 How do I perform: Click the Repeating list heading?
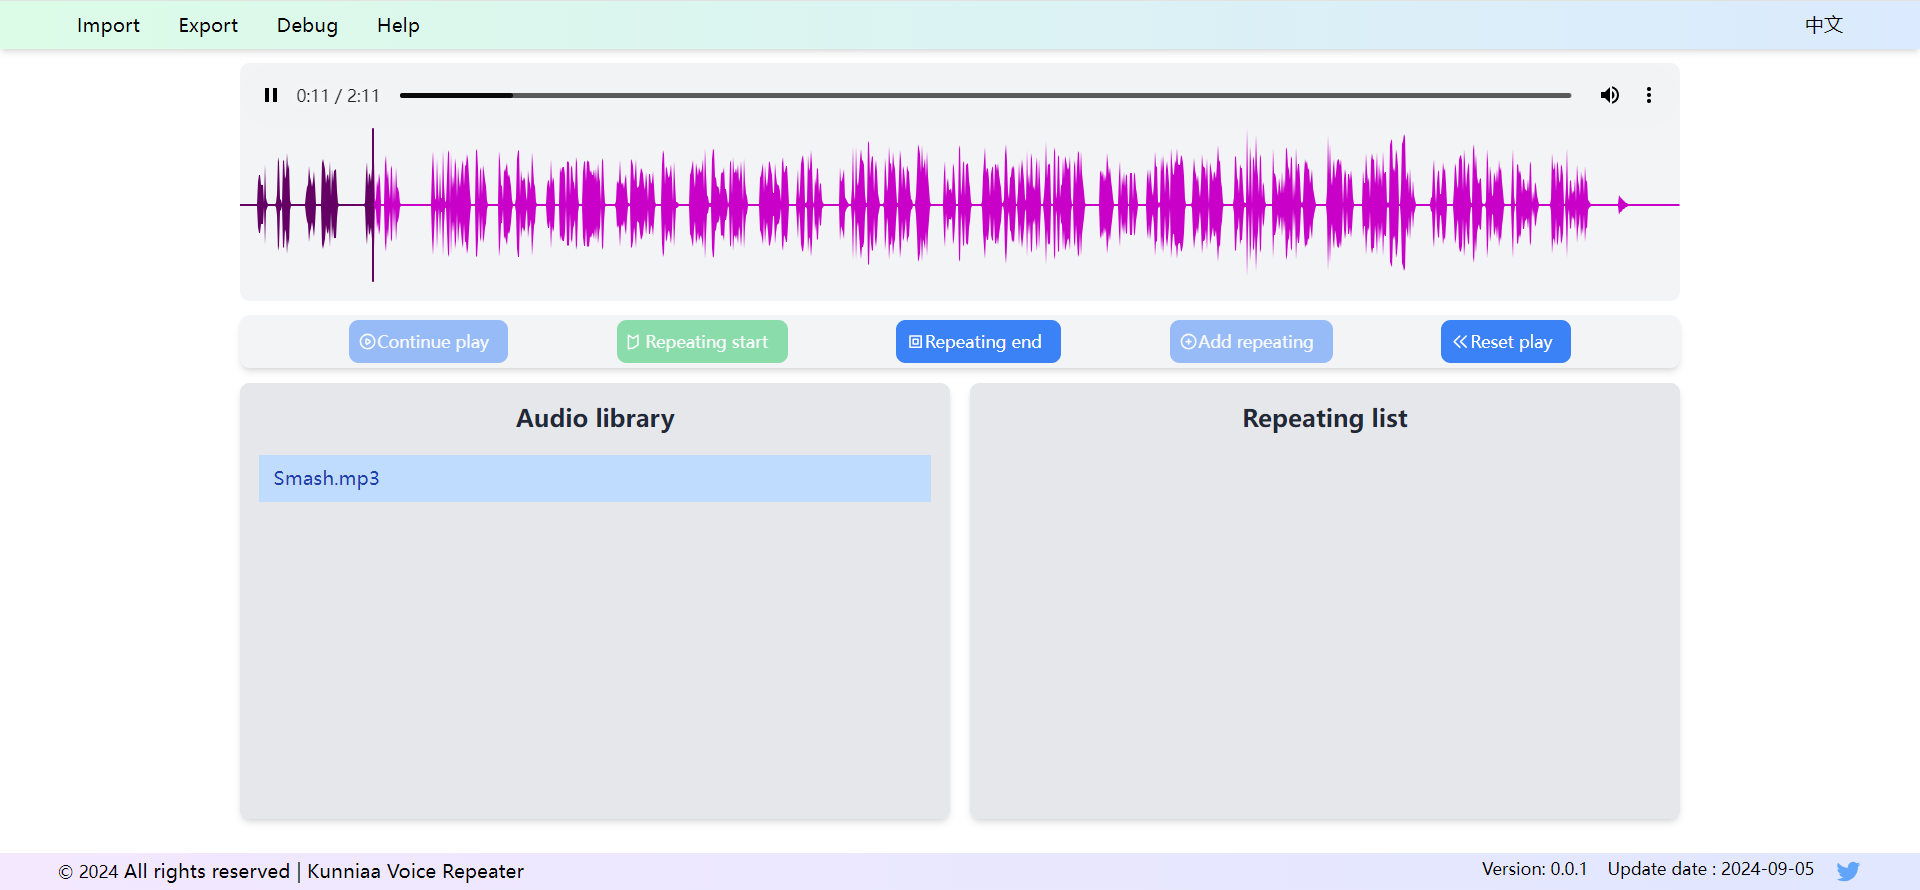click(x=1324, y=418)
